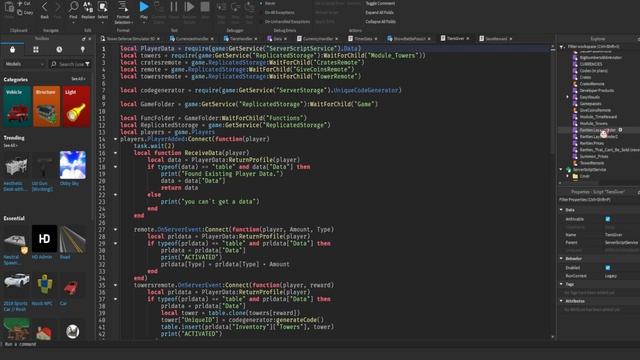Click the Resume playback icon
This screenshot has height=360, width=640.
[x=189, y=7]
